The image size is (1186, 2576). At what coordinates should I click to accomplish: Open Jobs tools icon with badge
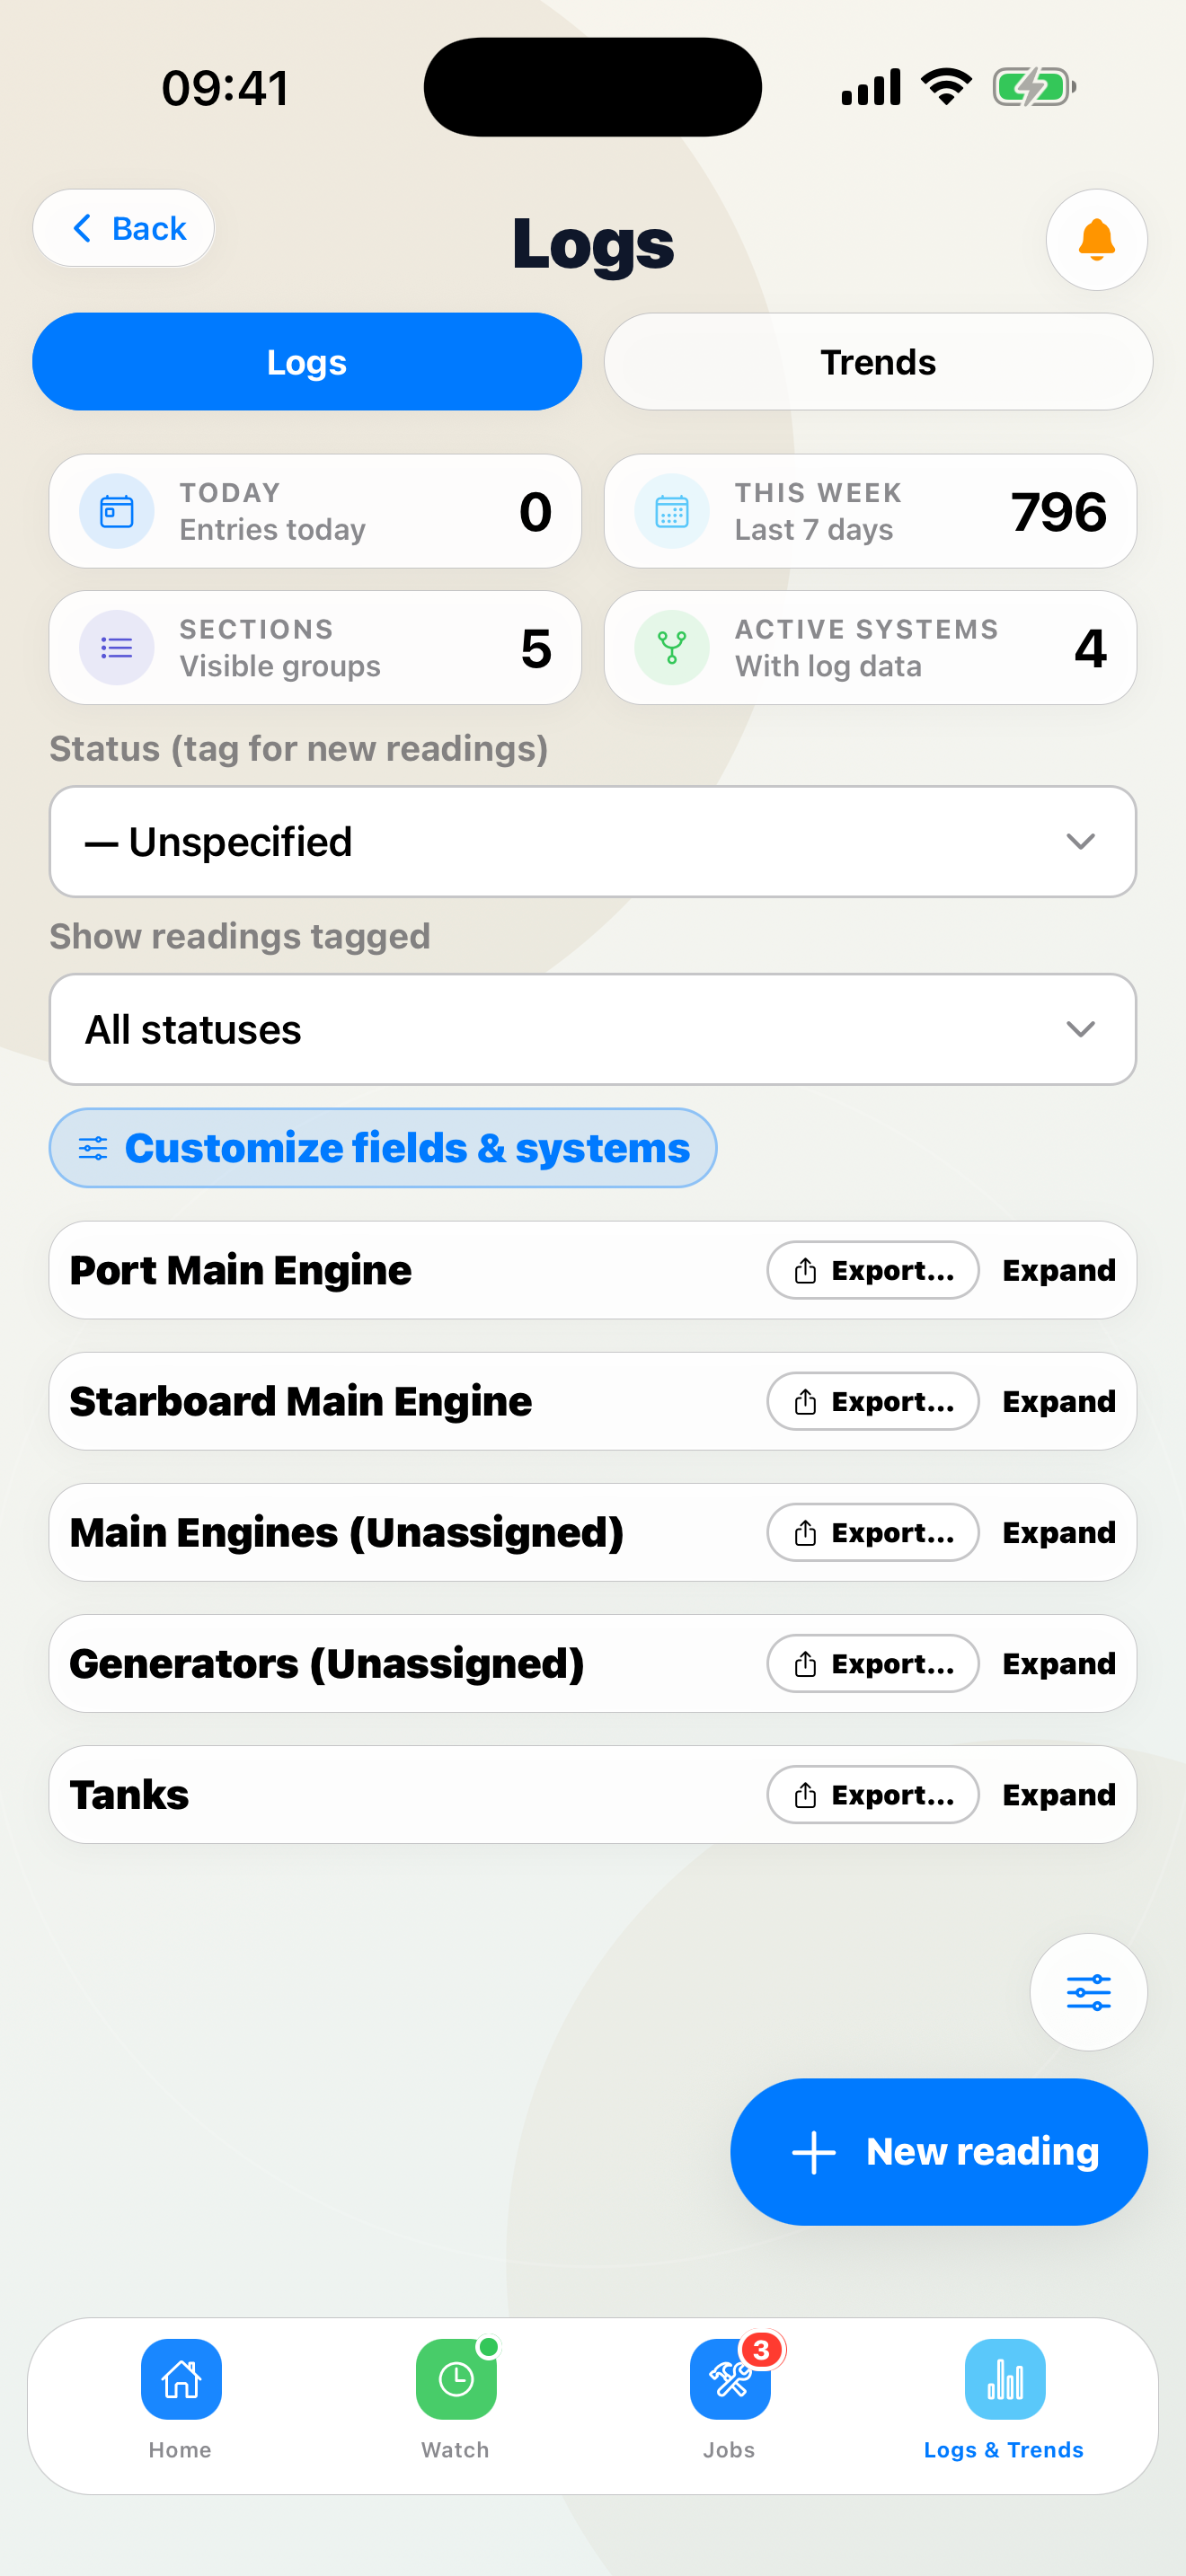[730, 2379]
